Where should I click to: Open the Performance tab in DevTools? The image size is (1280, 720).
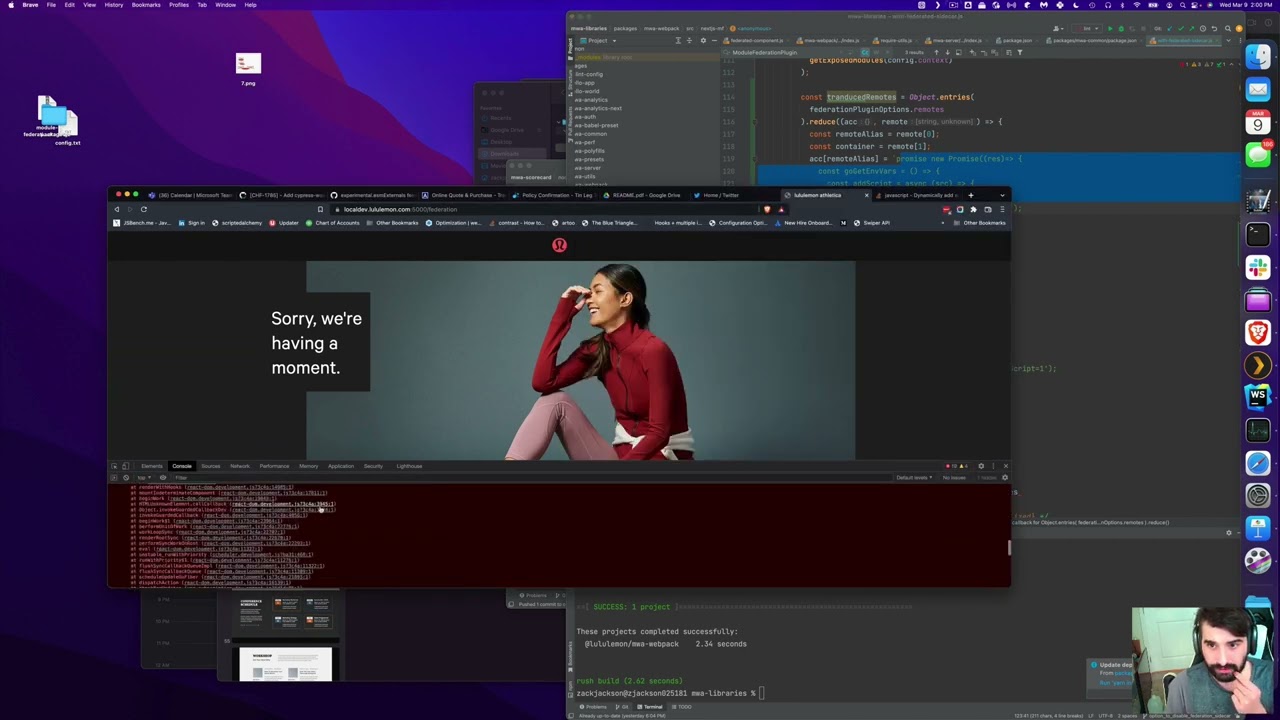(x=274, y=466)
